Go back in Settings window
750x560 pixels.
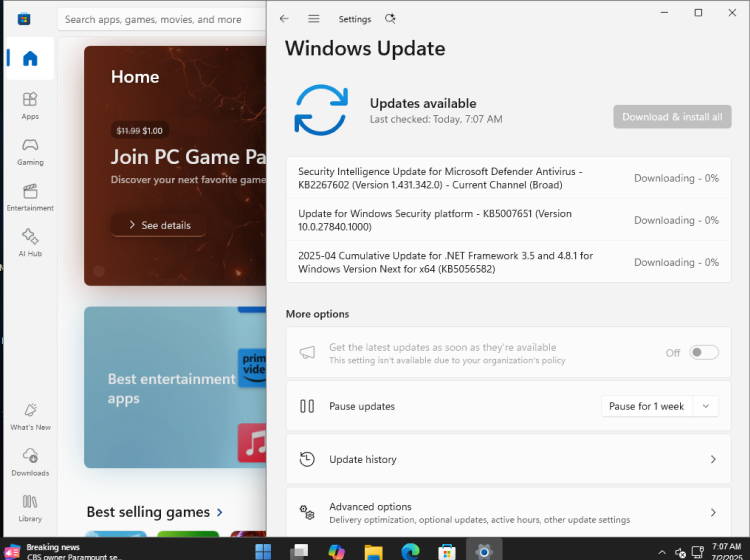284,19
